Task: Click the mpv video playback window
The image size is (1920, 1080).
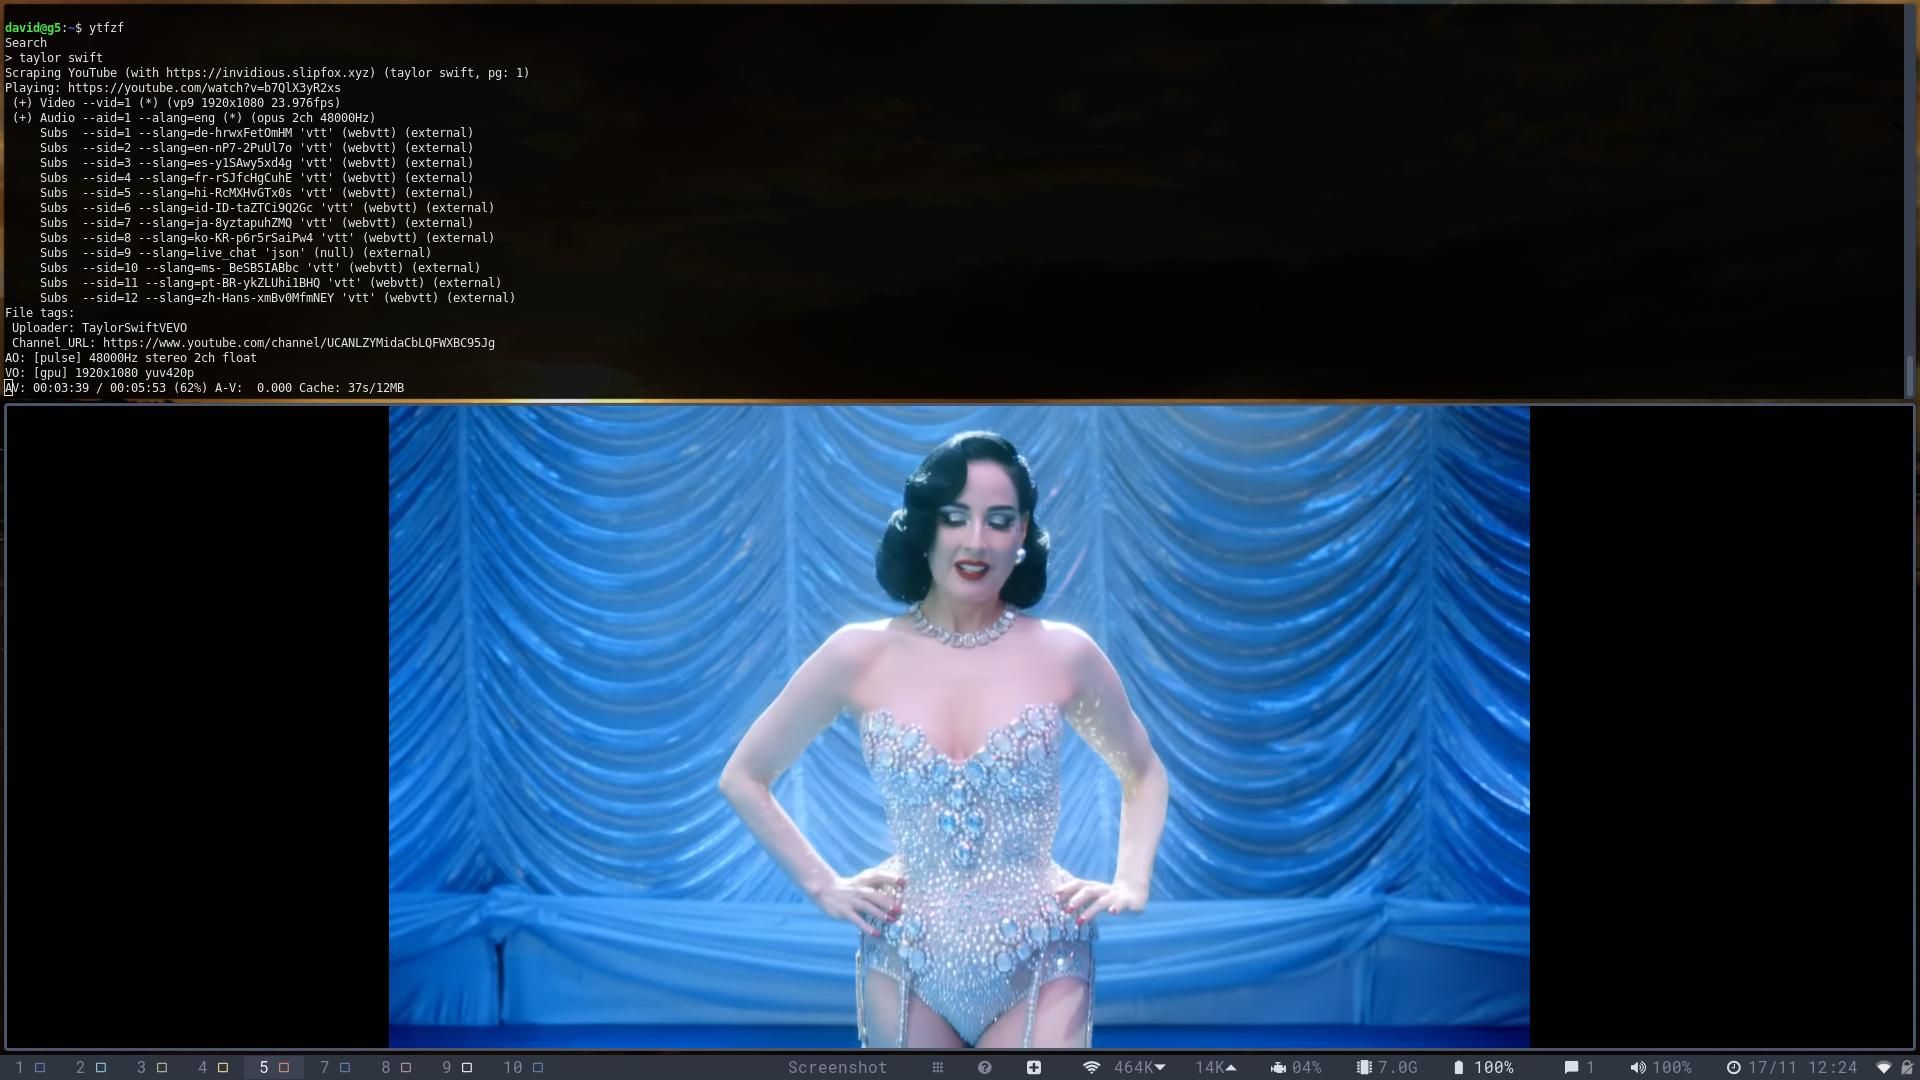Action: (958, 726)
